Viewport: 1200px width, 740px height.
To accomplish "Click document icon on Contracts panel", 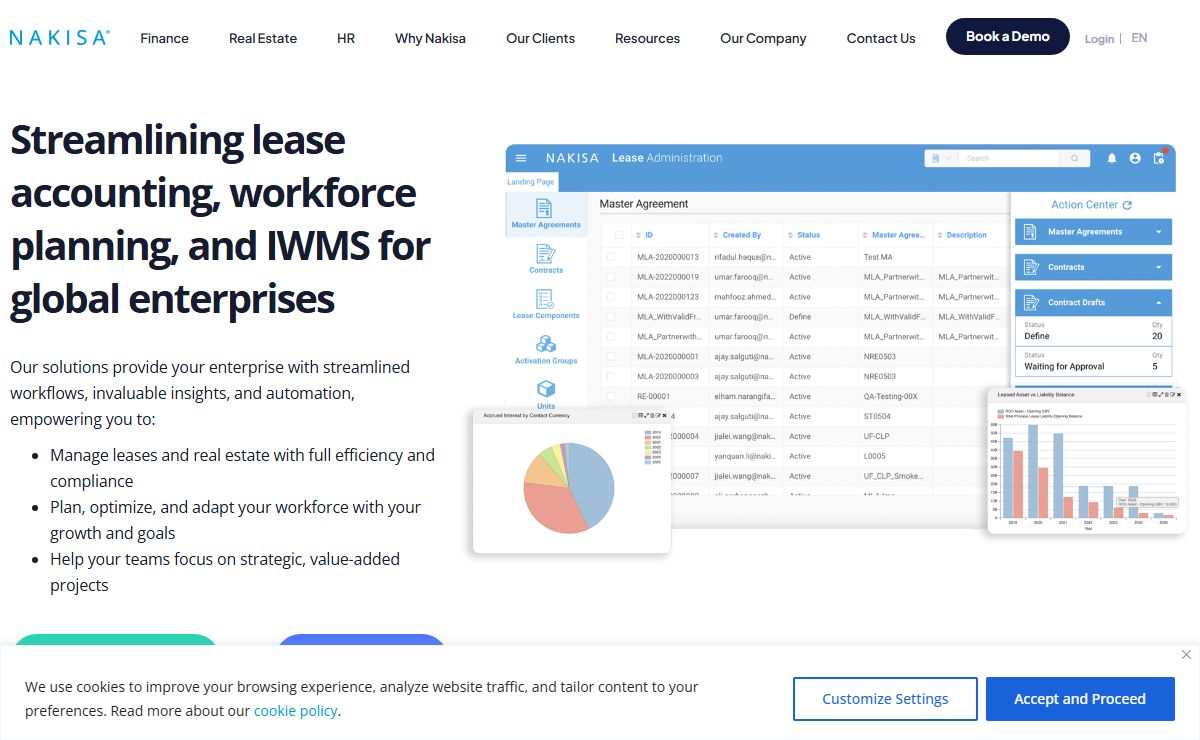I will [1030, 267].
